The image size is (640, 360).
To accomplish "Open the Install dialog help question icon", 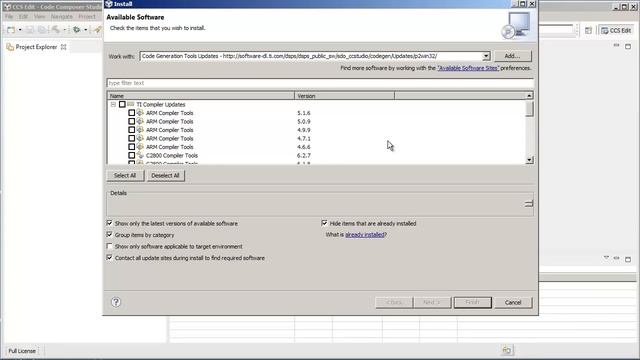I will click(x=116, y=302).
